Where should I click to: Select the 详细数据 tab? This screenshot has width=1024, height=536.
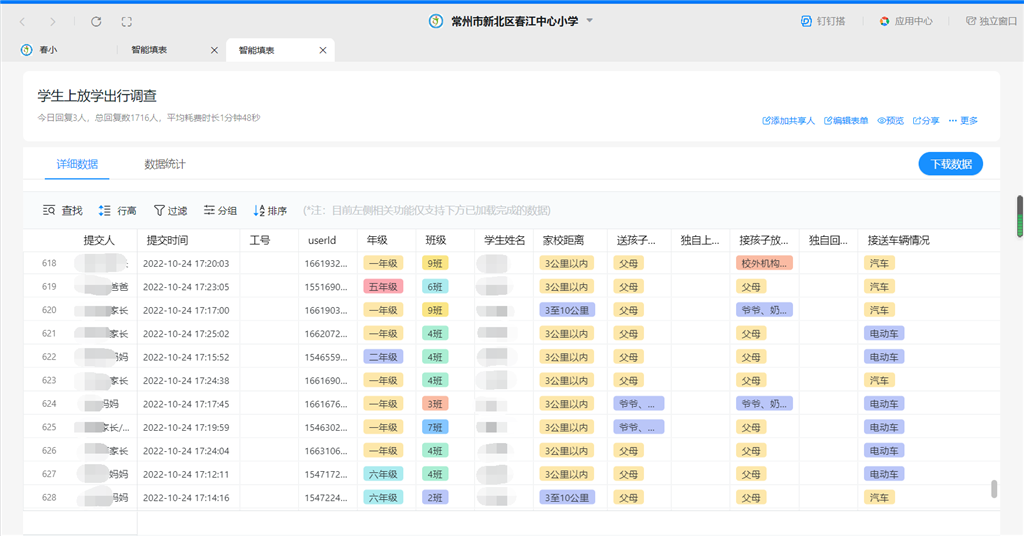[77, 164]
